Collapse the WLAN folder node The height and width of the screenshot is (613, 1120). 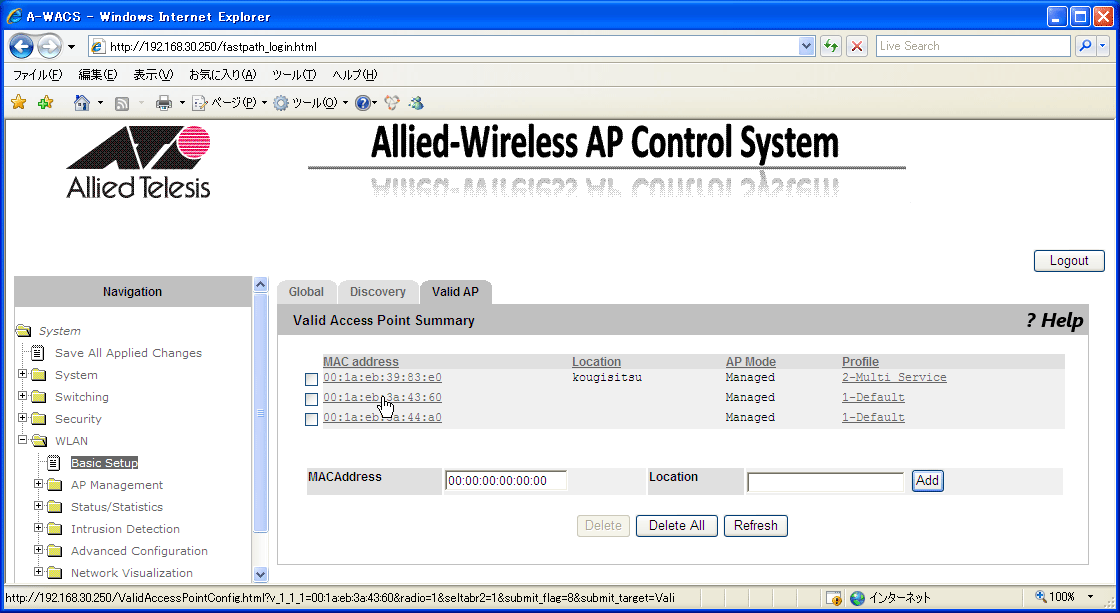point(23,439)
